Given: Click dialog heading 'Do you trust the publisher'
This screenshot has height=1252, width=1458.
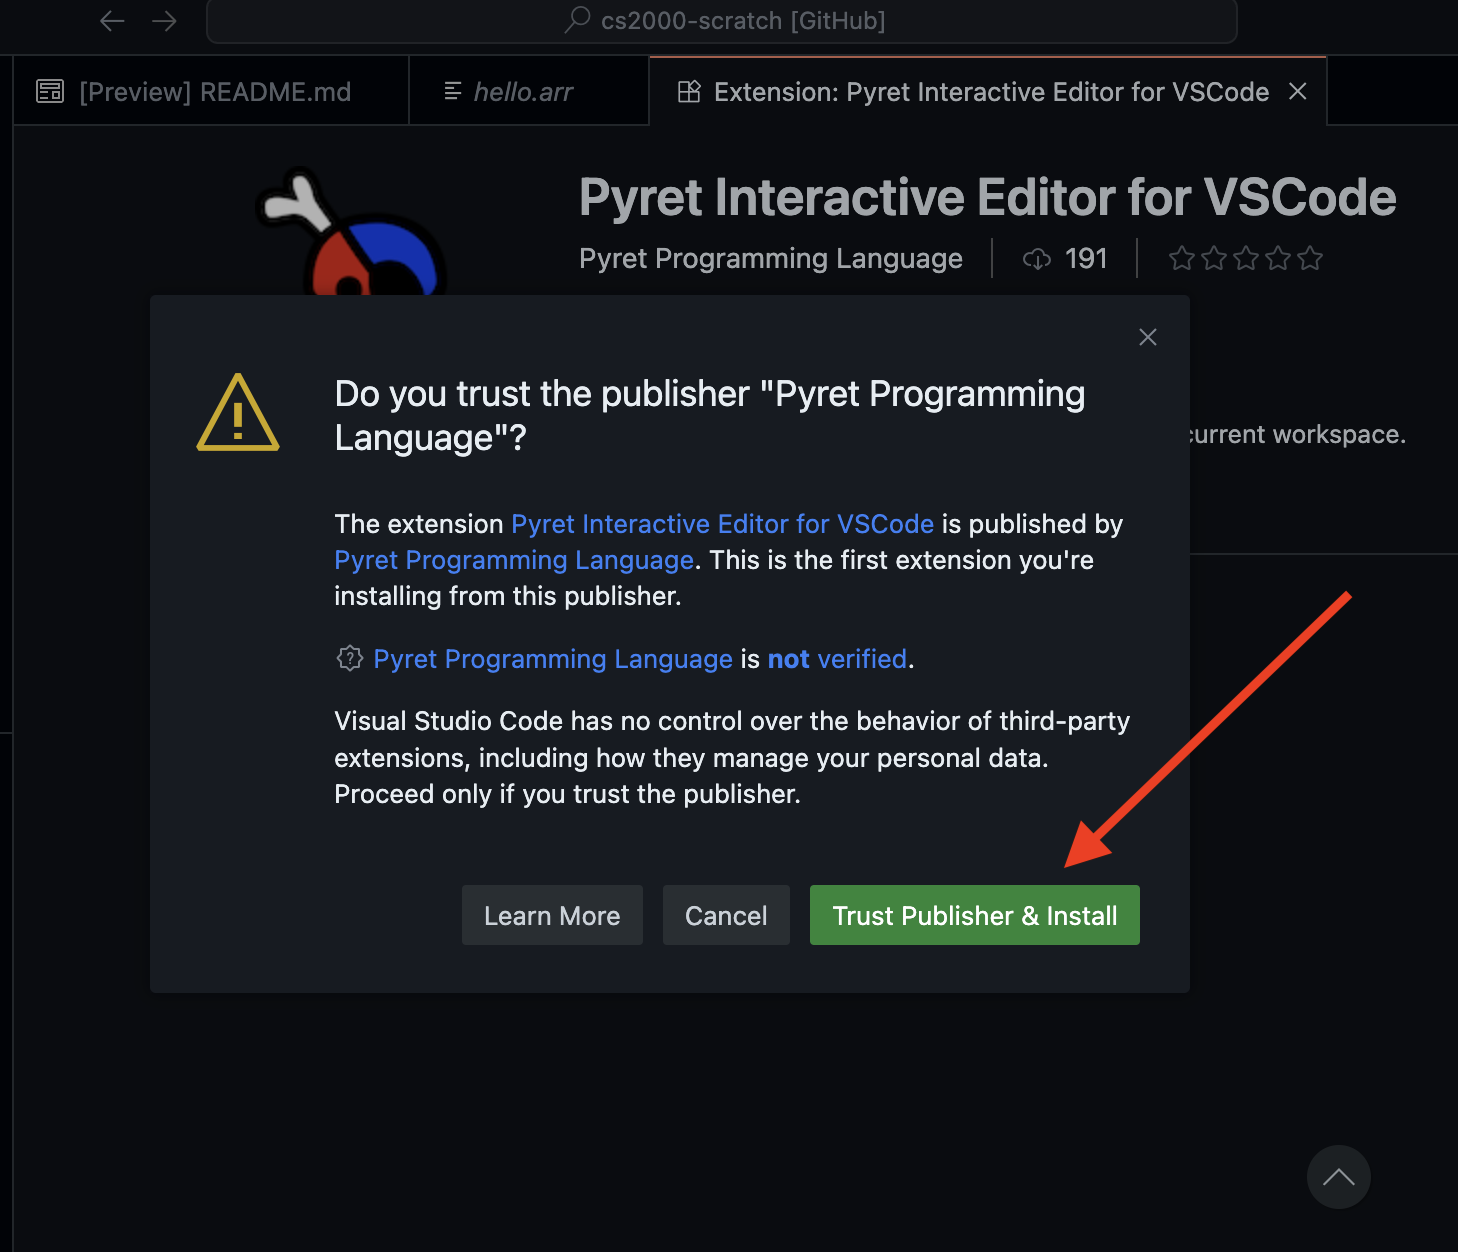Looking at the screenshot, I should tap(709, 415).
